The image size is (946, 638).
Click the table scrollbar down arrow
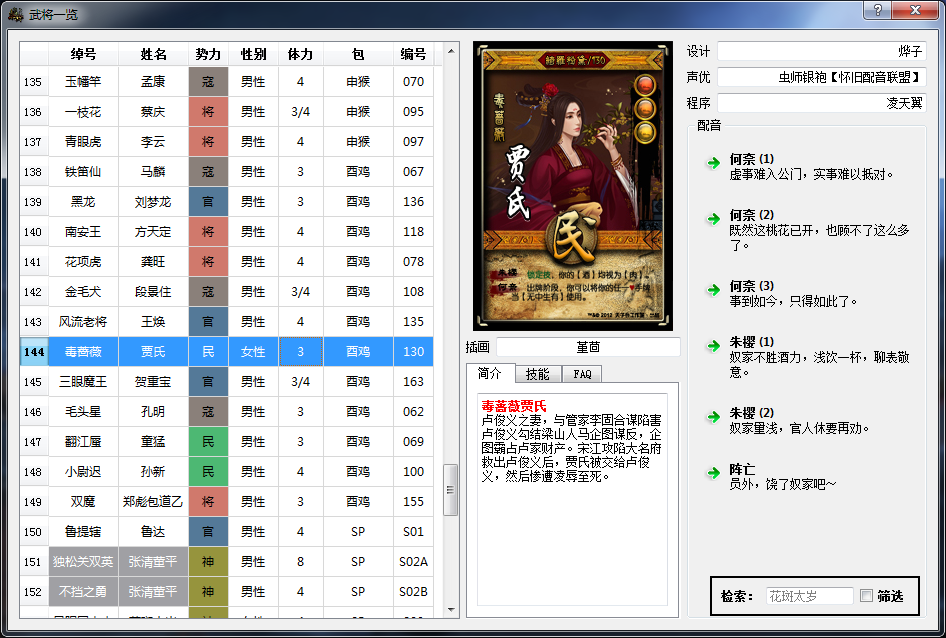(x=451, y=610)
